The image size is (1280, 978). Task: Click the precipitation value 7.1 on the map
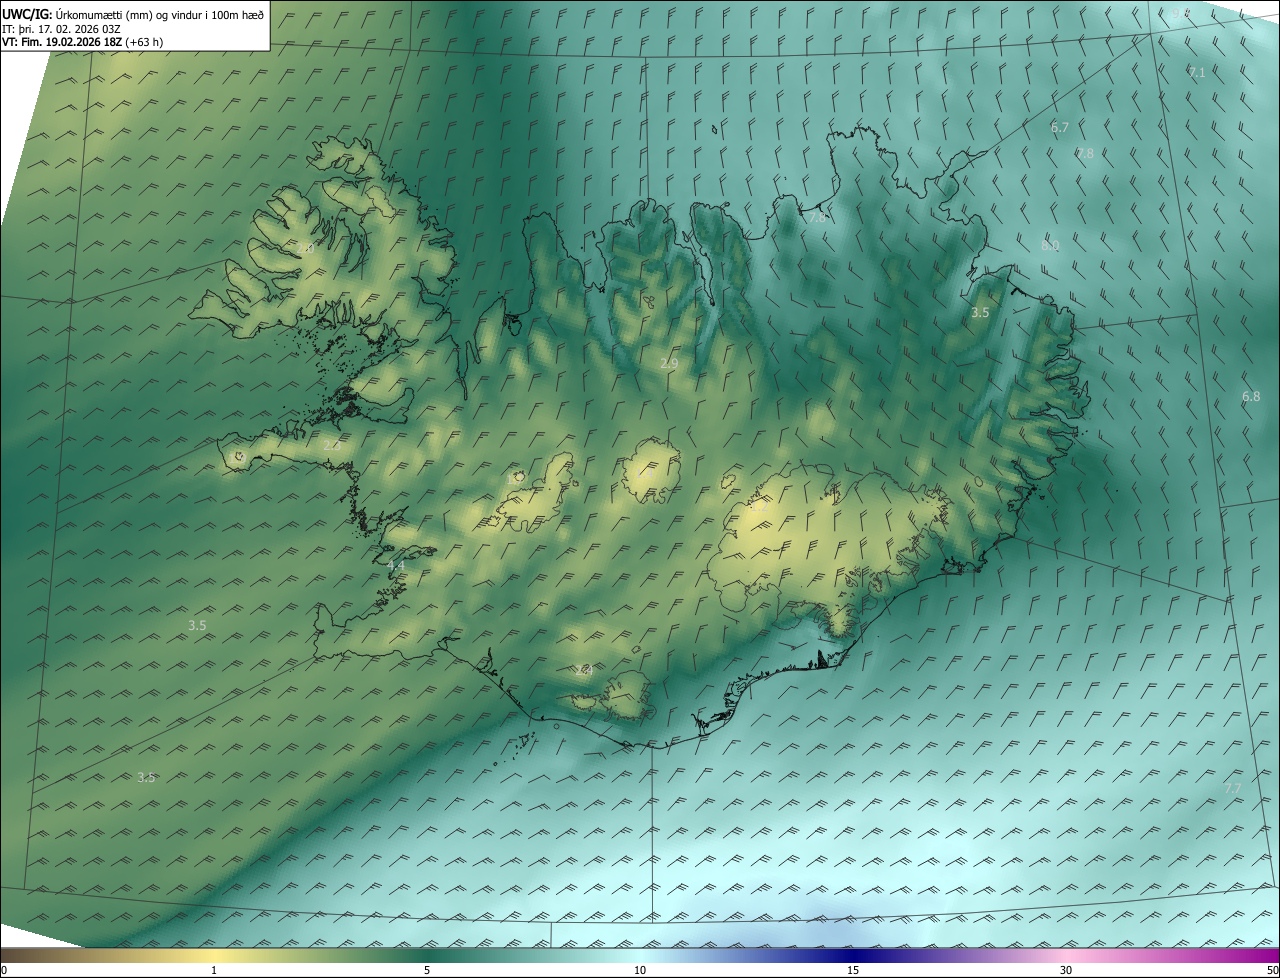[1196, 73]
